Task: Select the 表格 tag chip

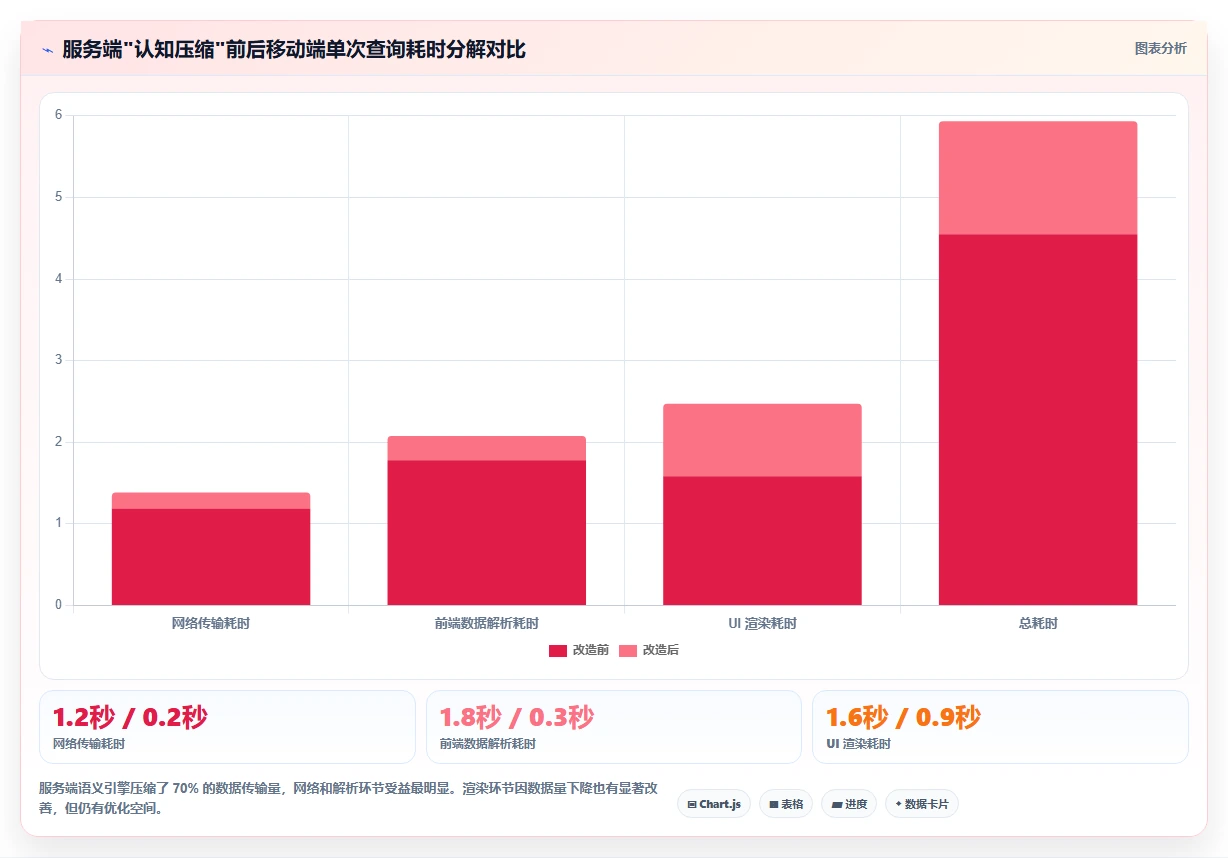Action: click(x=786, y=804)
